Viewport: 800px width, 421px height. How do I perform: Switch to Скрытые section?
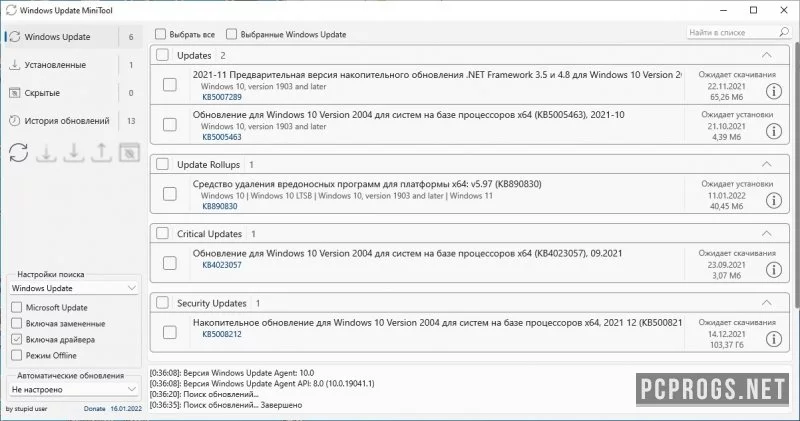pos(74,93)
